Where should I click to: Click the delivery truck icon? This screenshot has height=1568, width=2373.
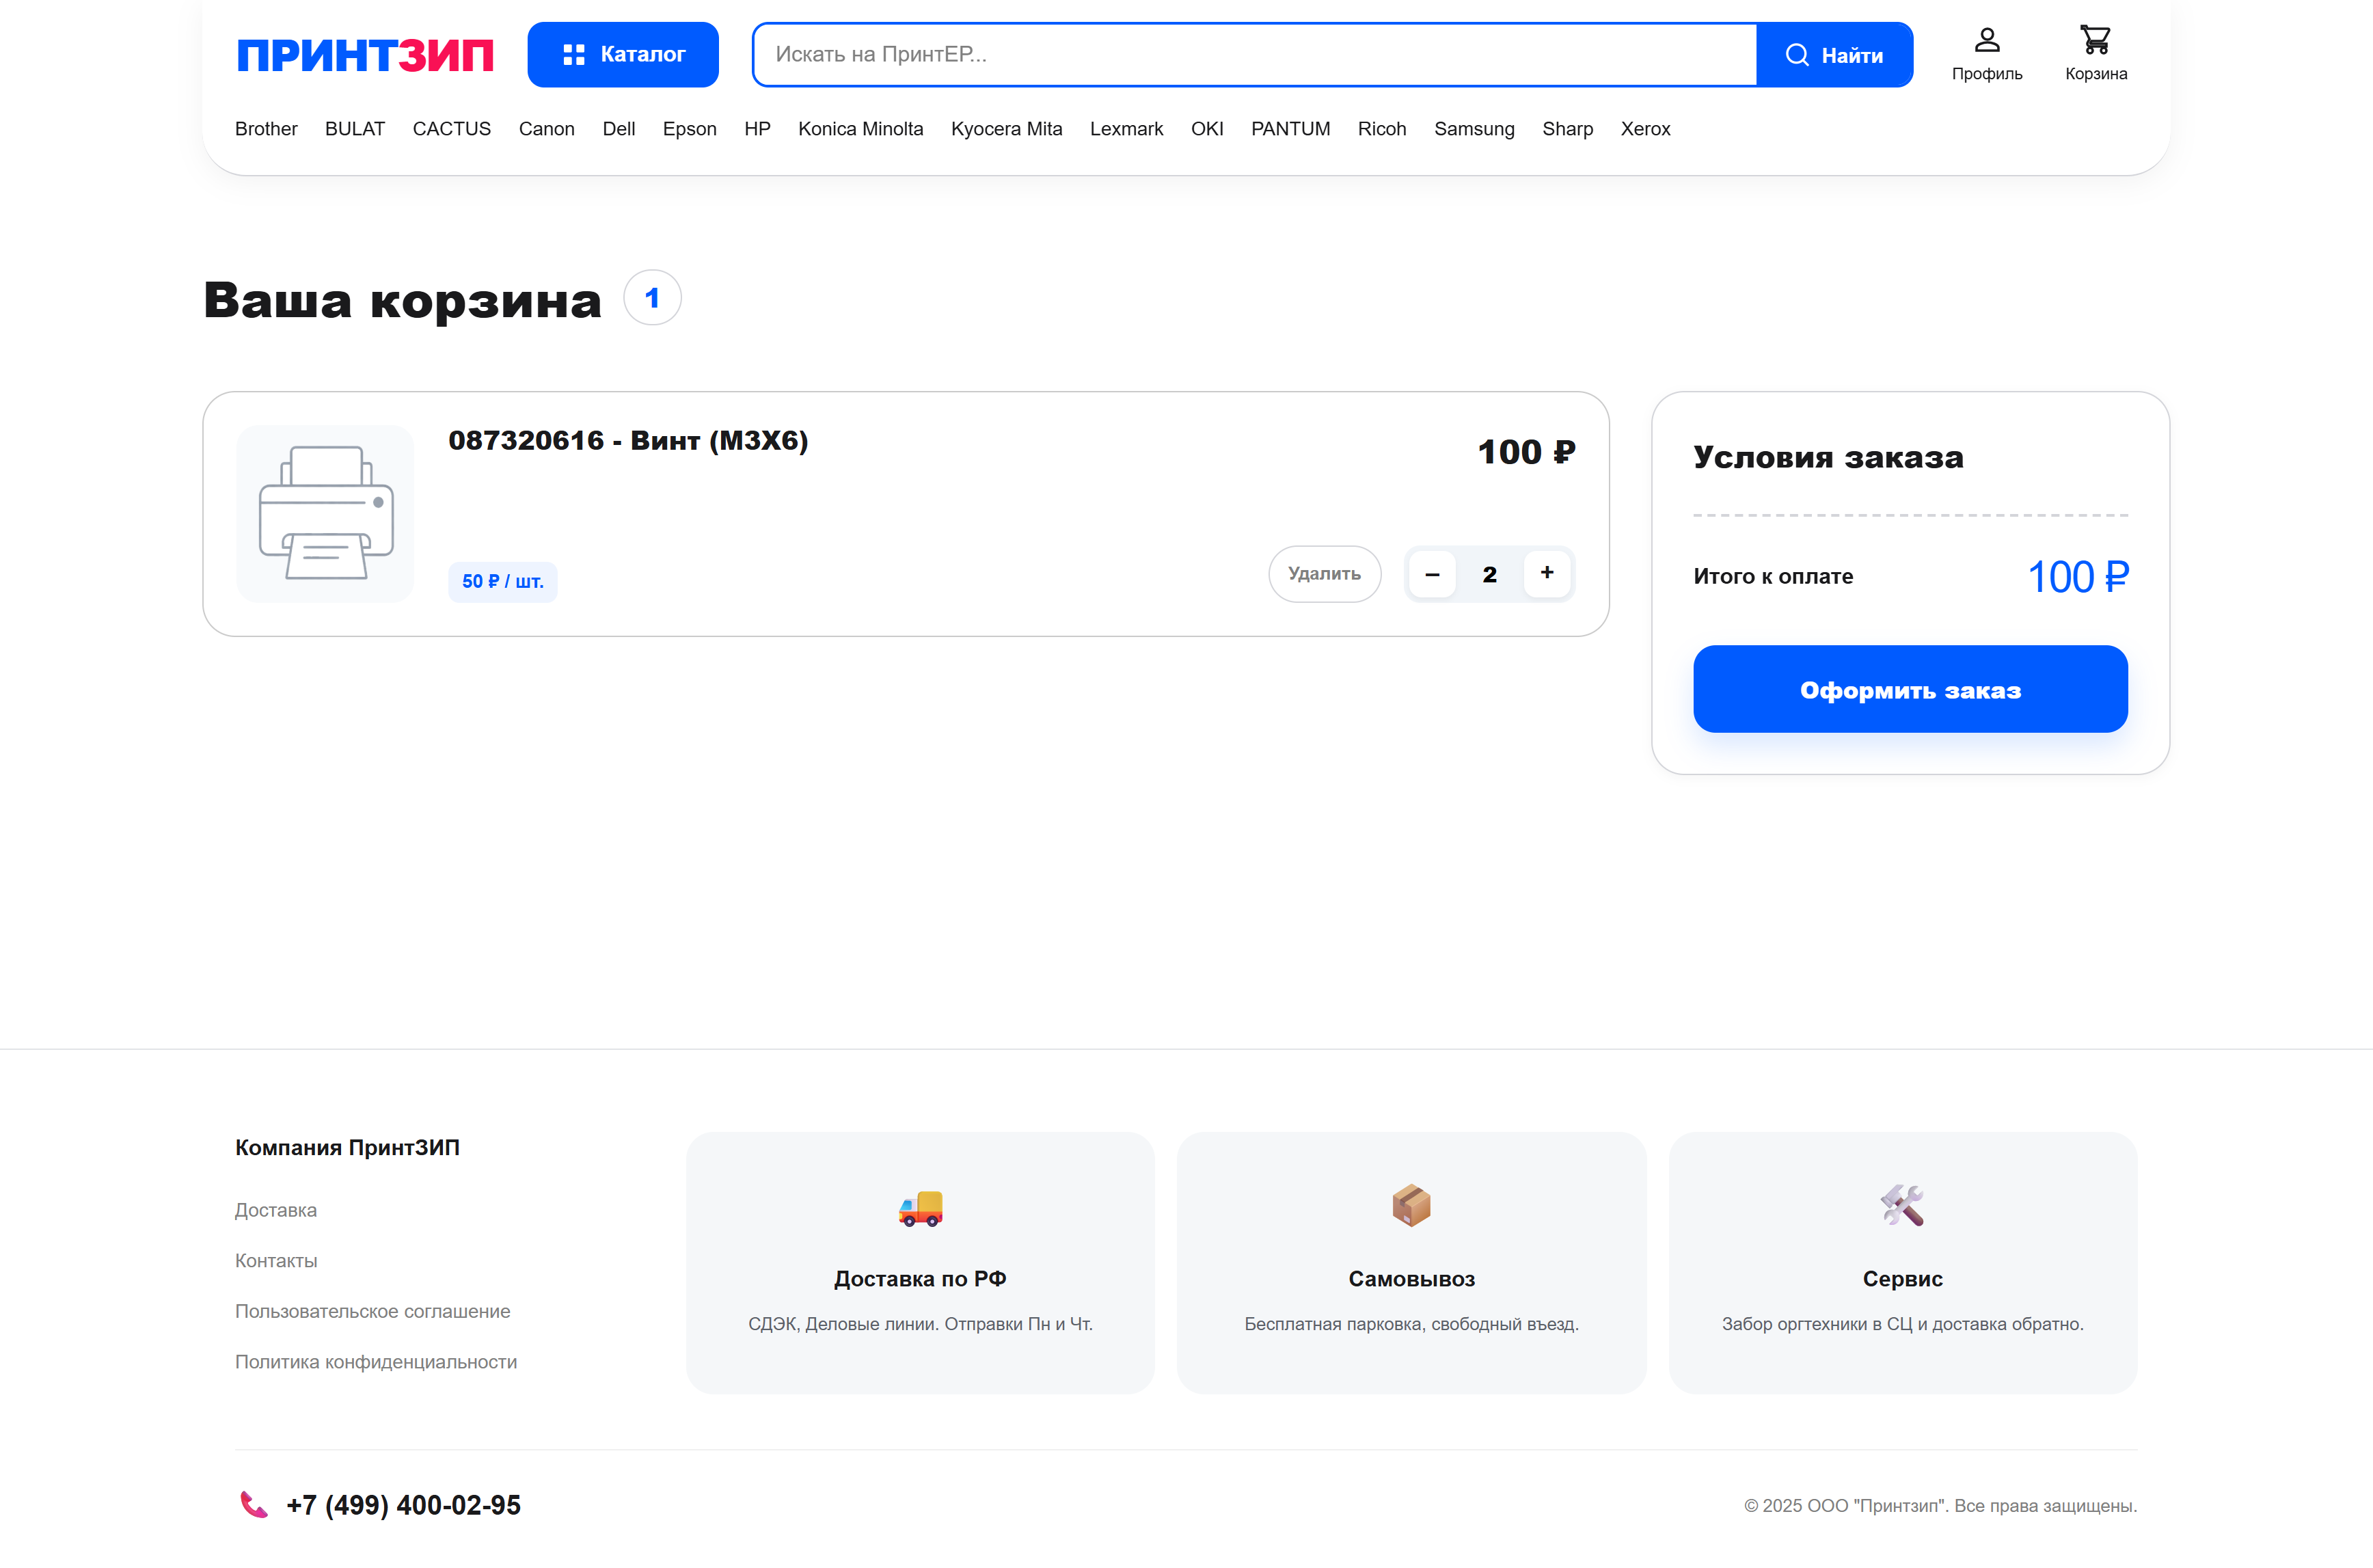pyautogui.click(x=920, y=1208)
